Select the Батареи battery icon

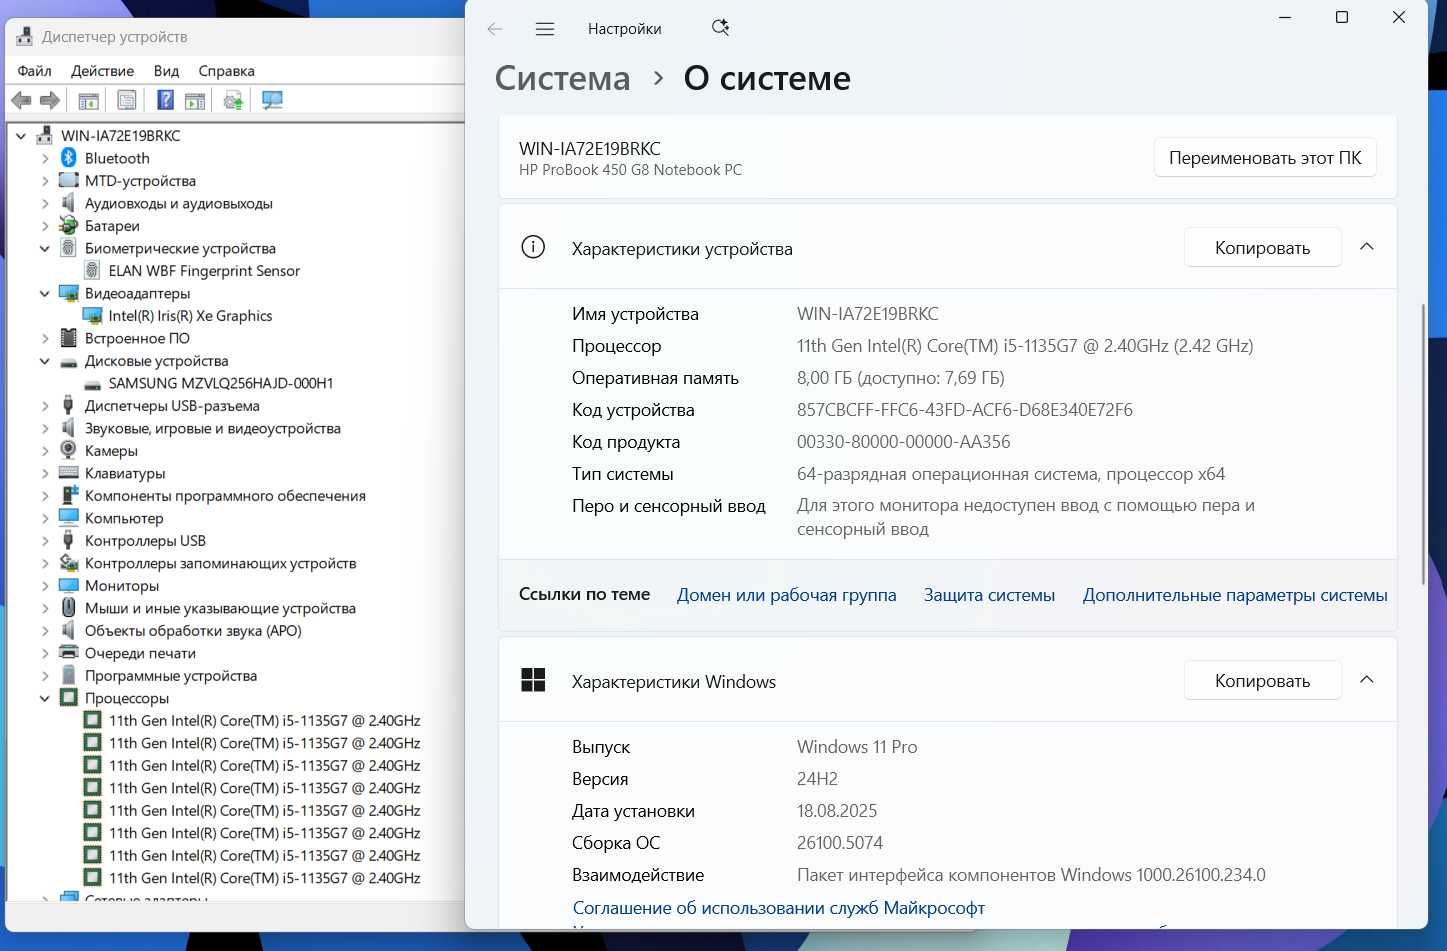point(69,226)
